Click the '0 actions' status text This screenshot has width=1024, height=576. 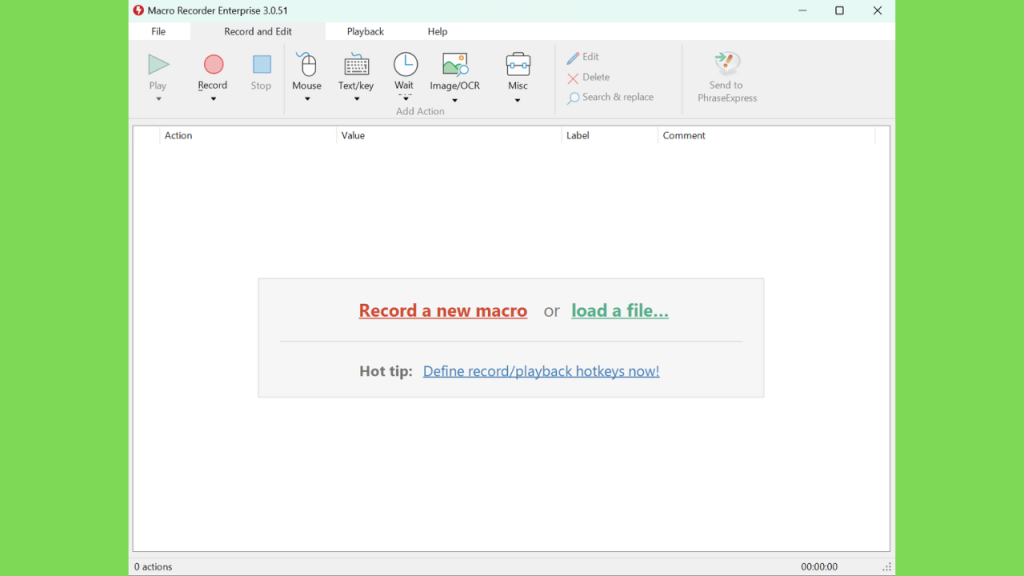[x=153, y=567]
